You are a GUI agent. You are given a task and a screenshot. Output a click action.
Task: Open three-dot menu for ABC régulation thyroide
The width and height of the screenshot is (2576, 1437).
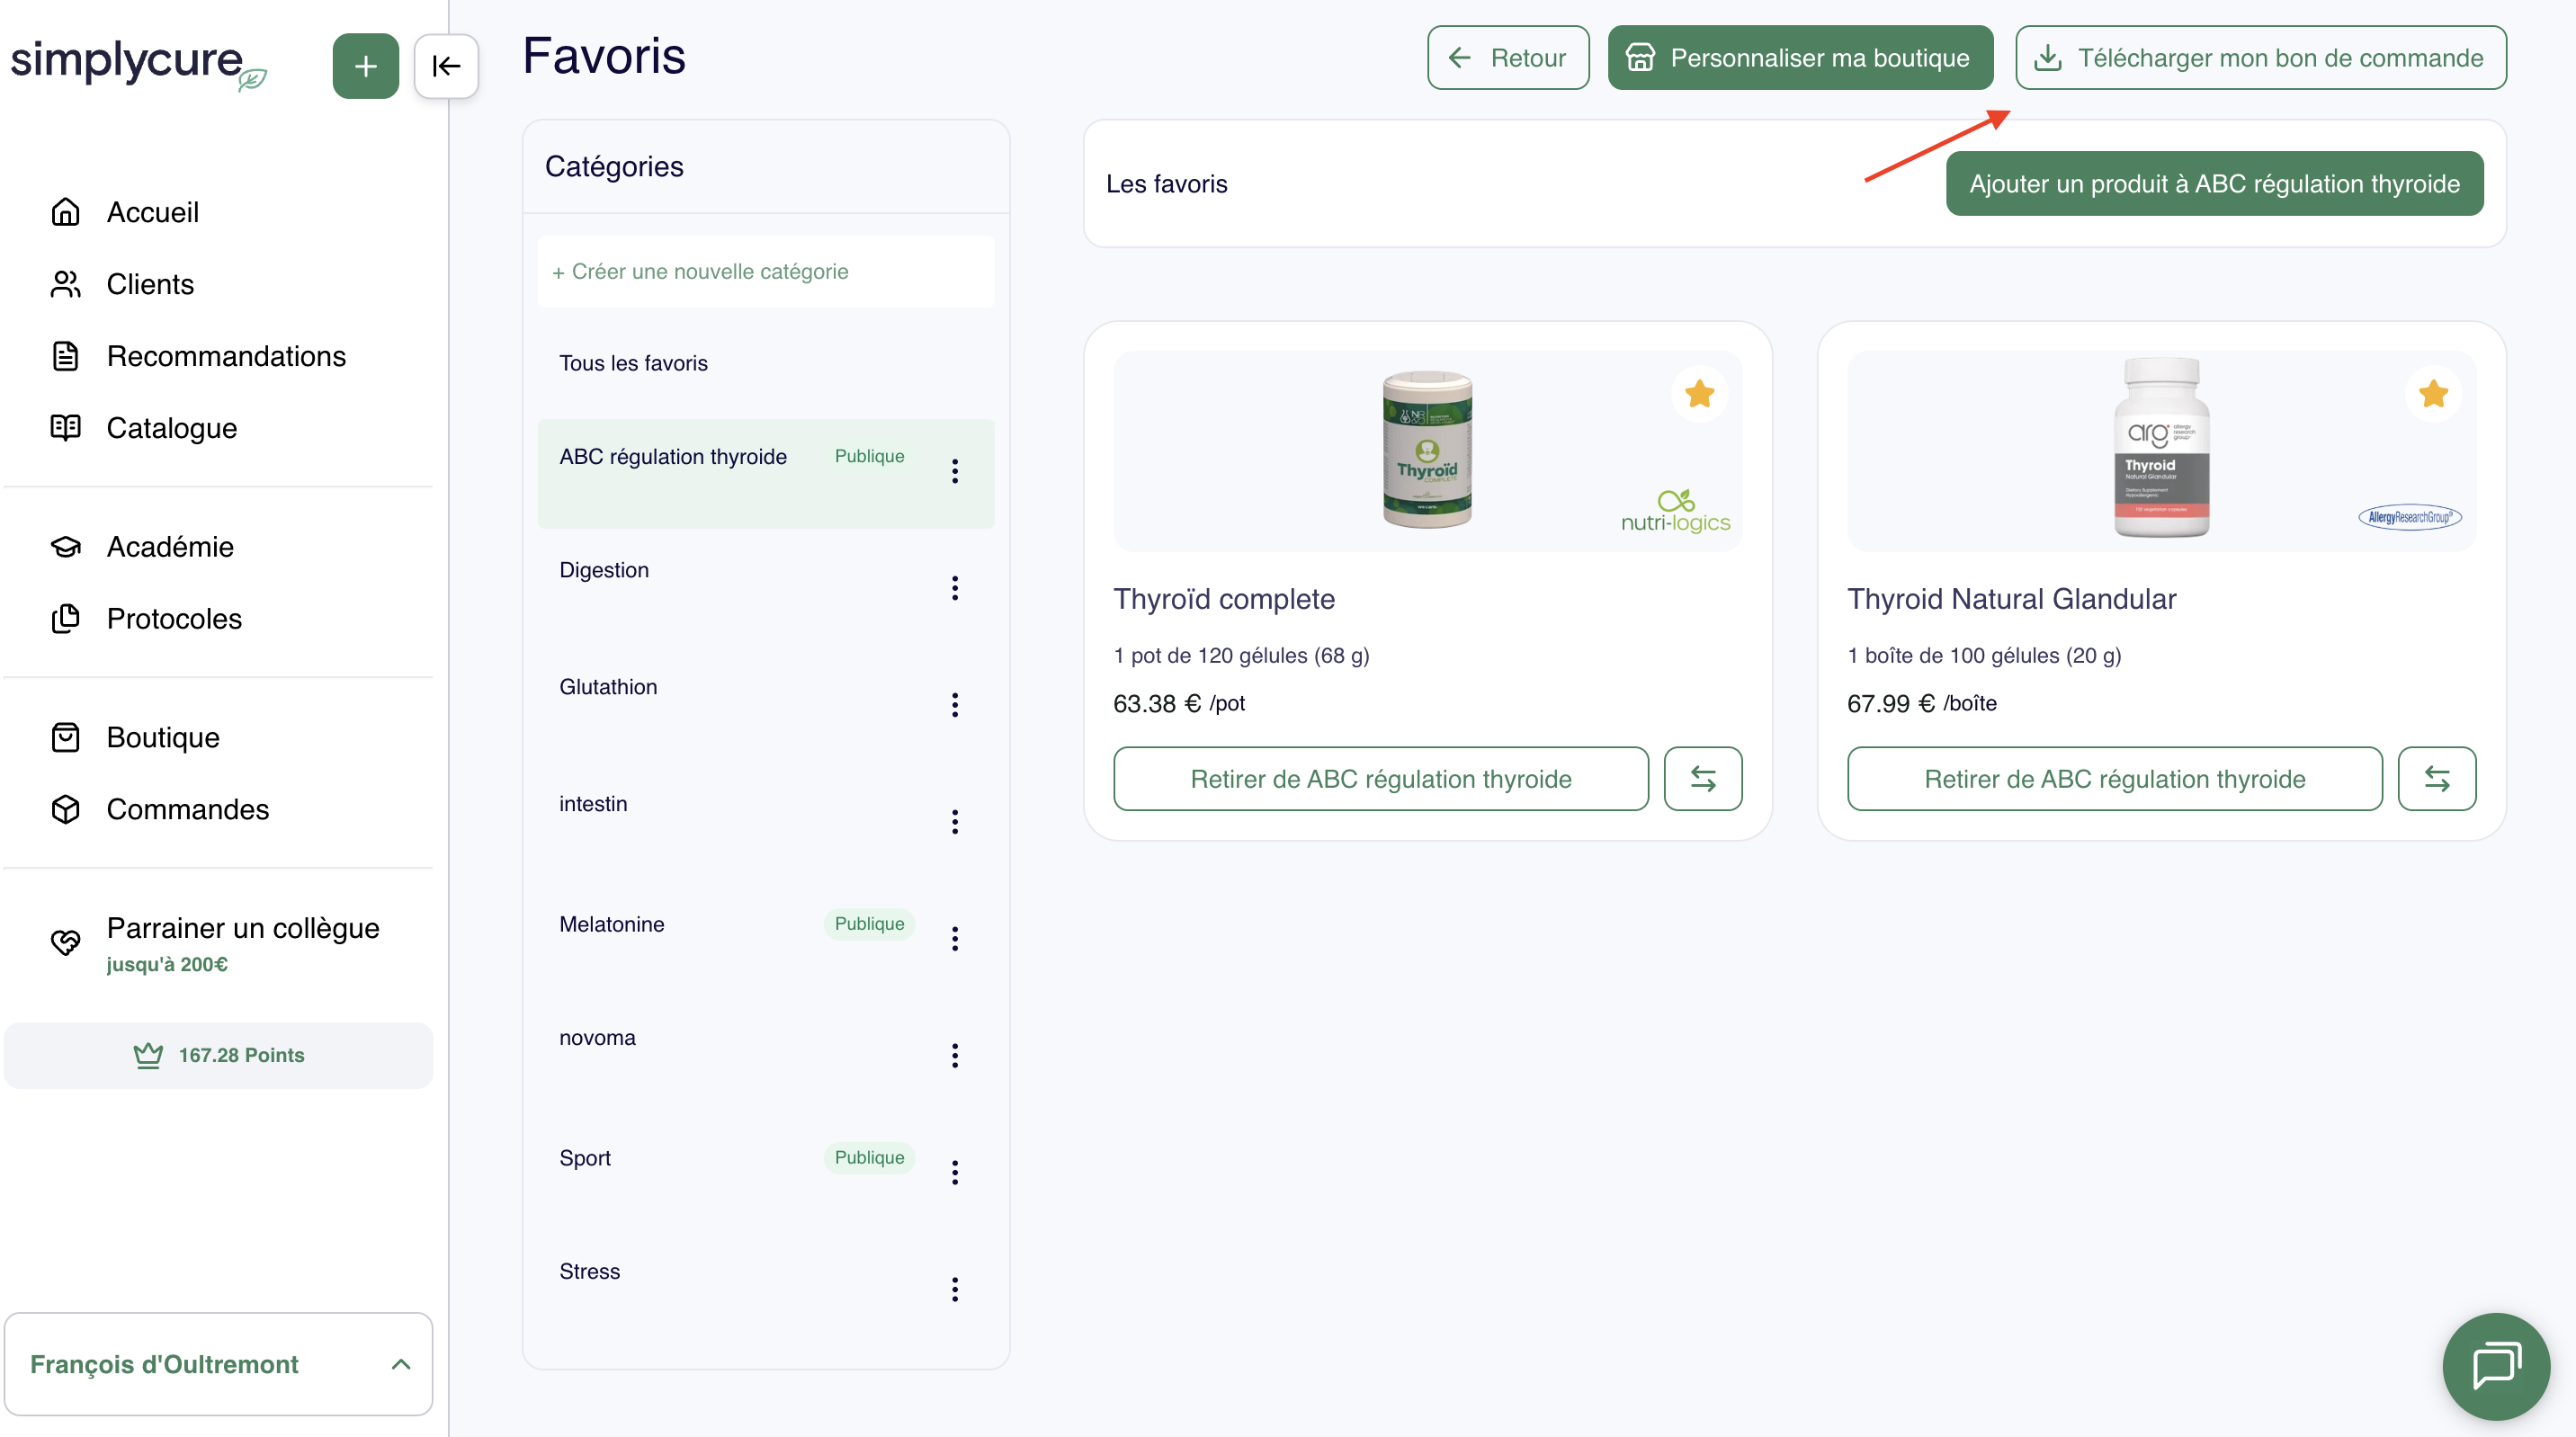pos(954,471)
